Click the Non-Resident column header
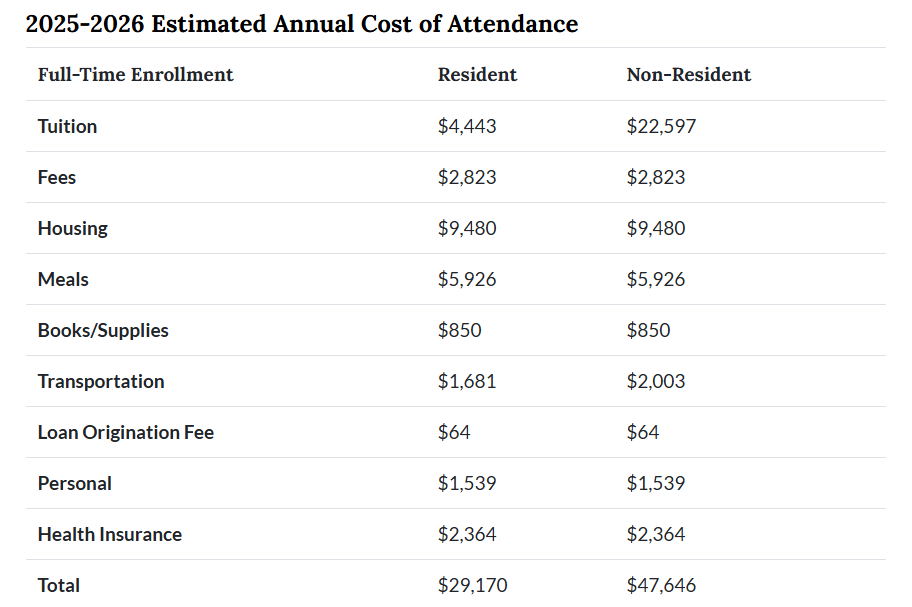 [x=688, y=75]
